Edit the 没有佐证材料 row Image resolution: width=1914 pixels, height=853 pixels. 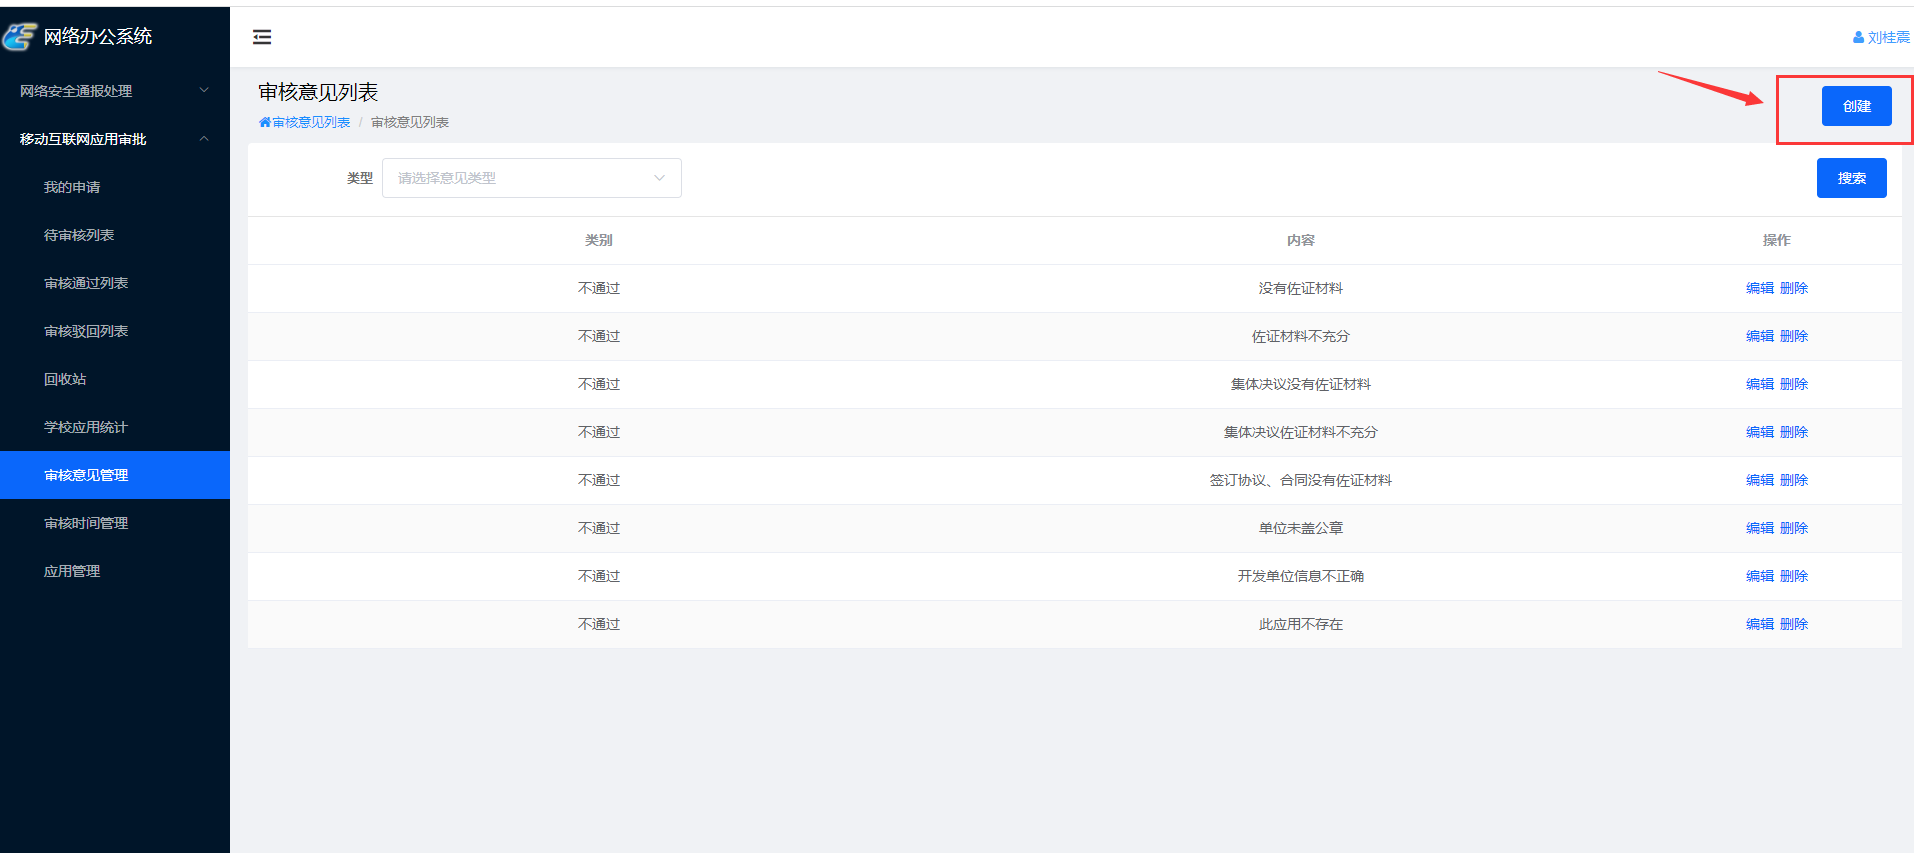pos(1759,288)
